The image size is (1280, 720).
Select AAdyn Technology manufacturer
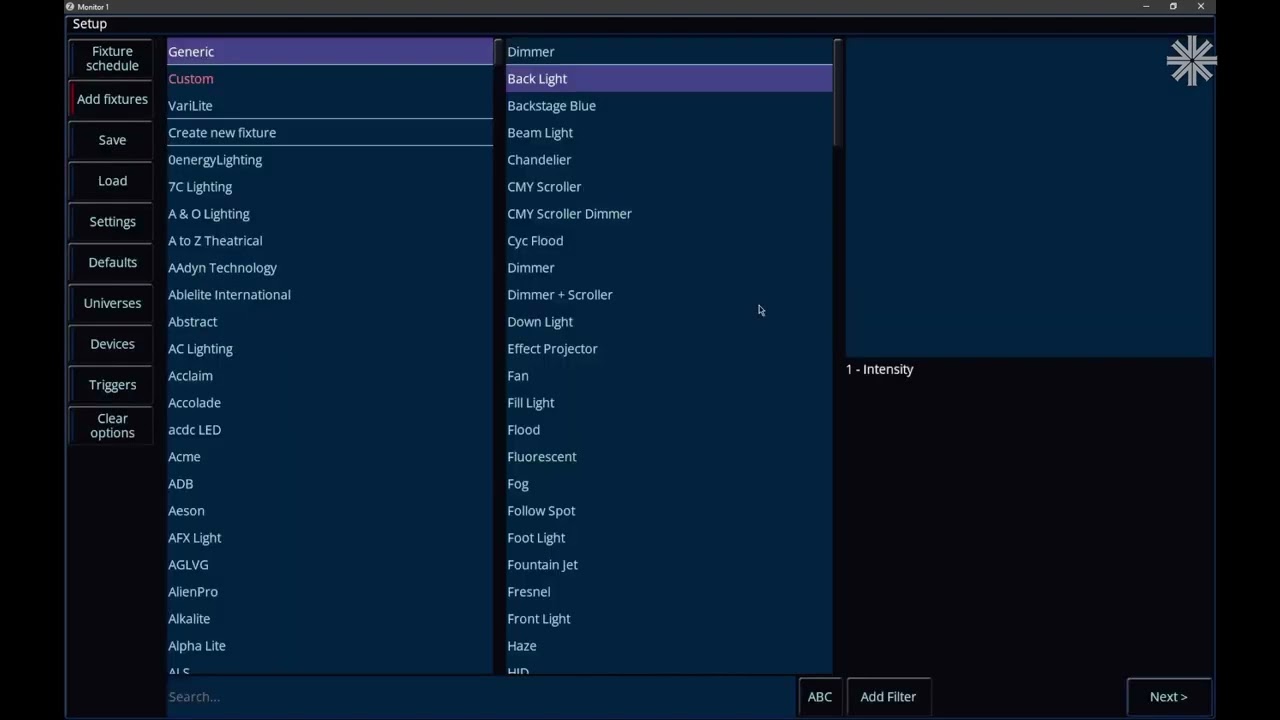[330, 268]
